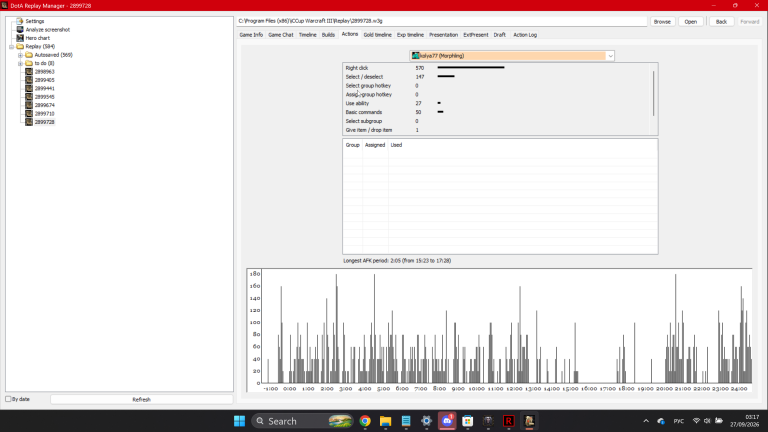Click the replay 2899545 icon
Image resolution: width=768 pixels, height=432 pixels.
tap(29, 96)
